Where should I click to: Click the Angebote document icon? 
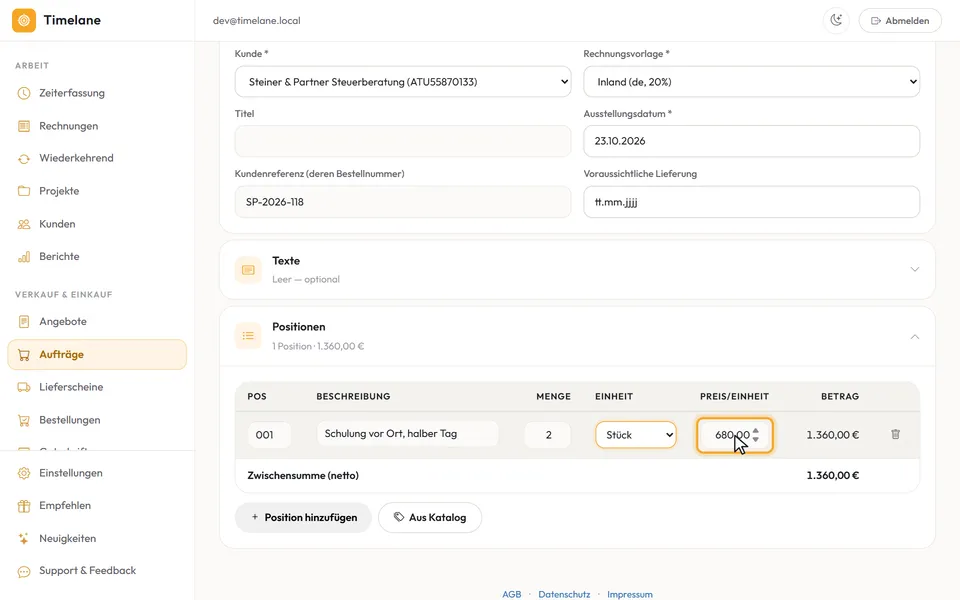(24, 321)
